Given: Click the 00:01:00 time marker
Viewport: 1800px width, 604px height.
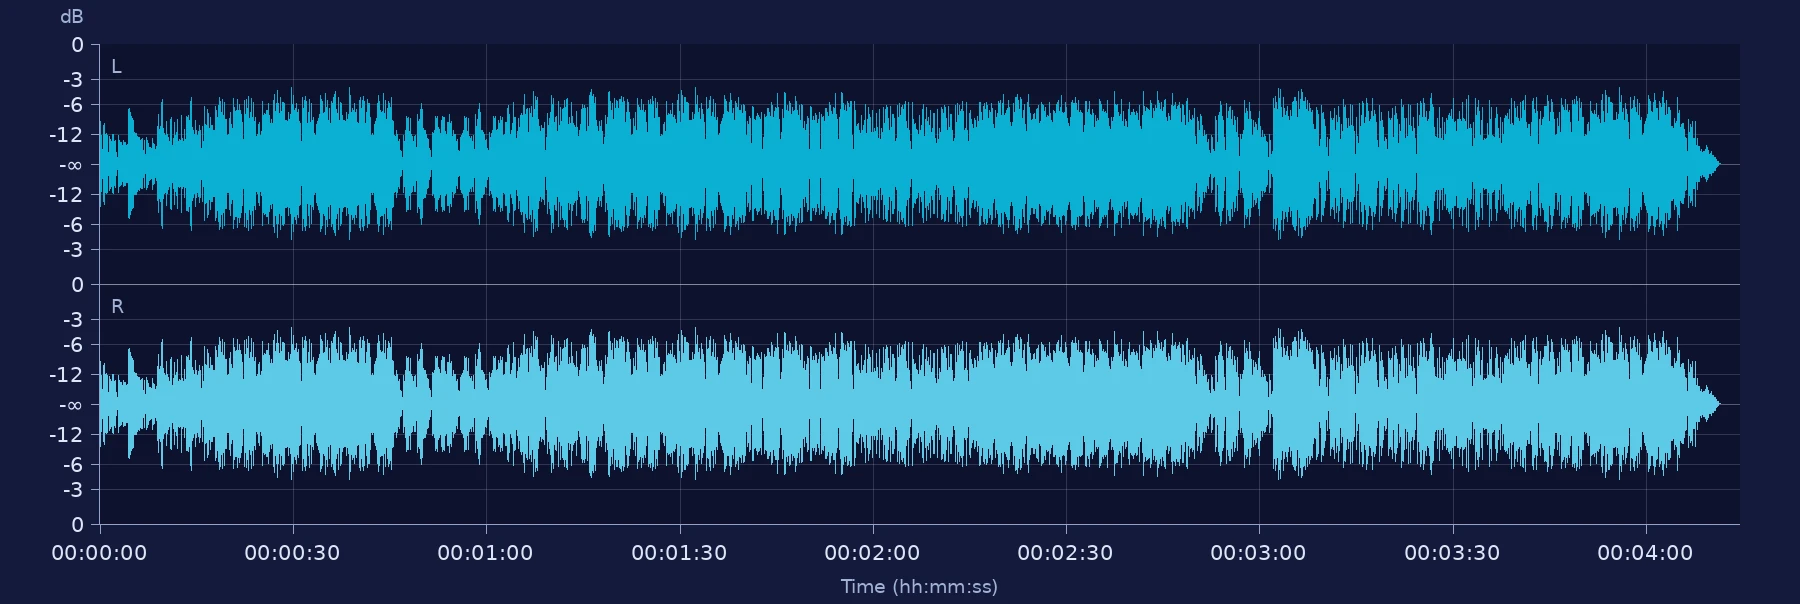Looking at the screenshot, I should tap(485, 553).
